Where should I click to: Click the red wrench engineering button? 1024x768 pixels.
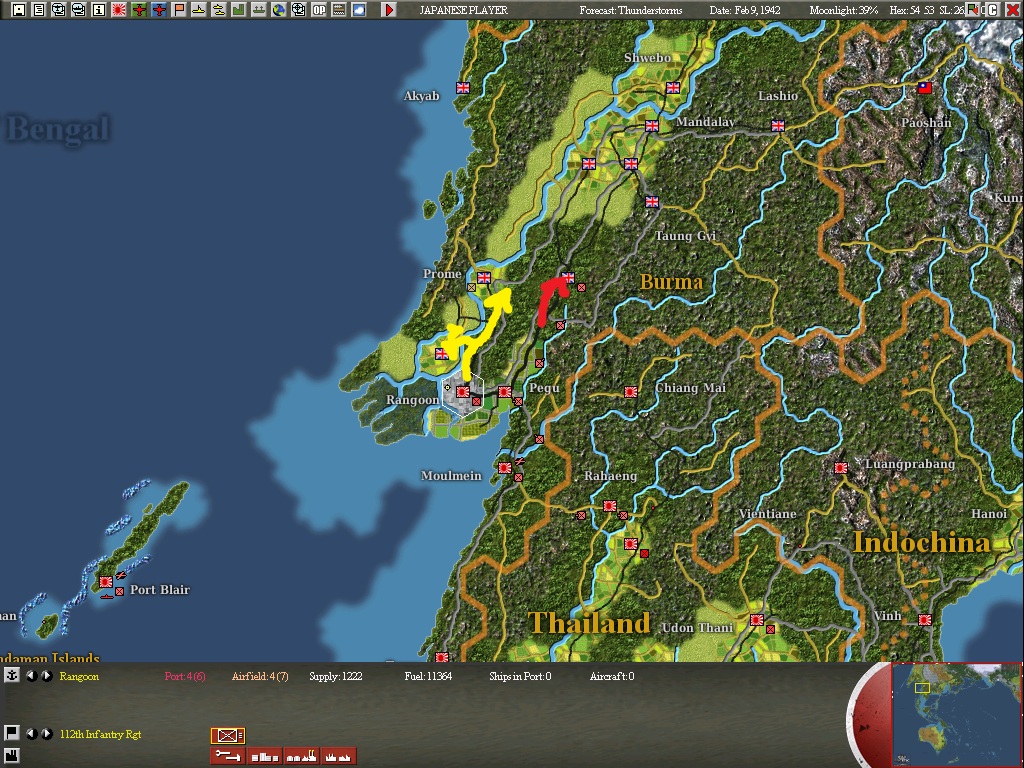(228, 756)
